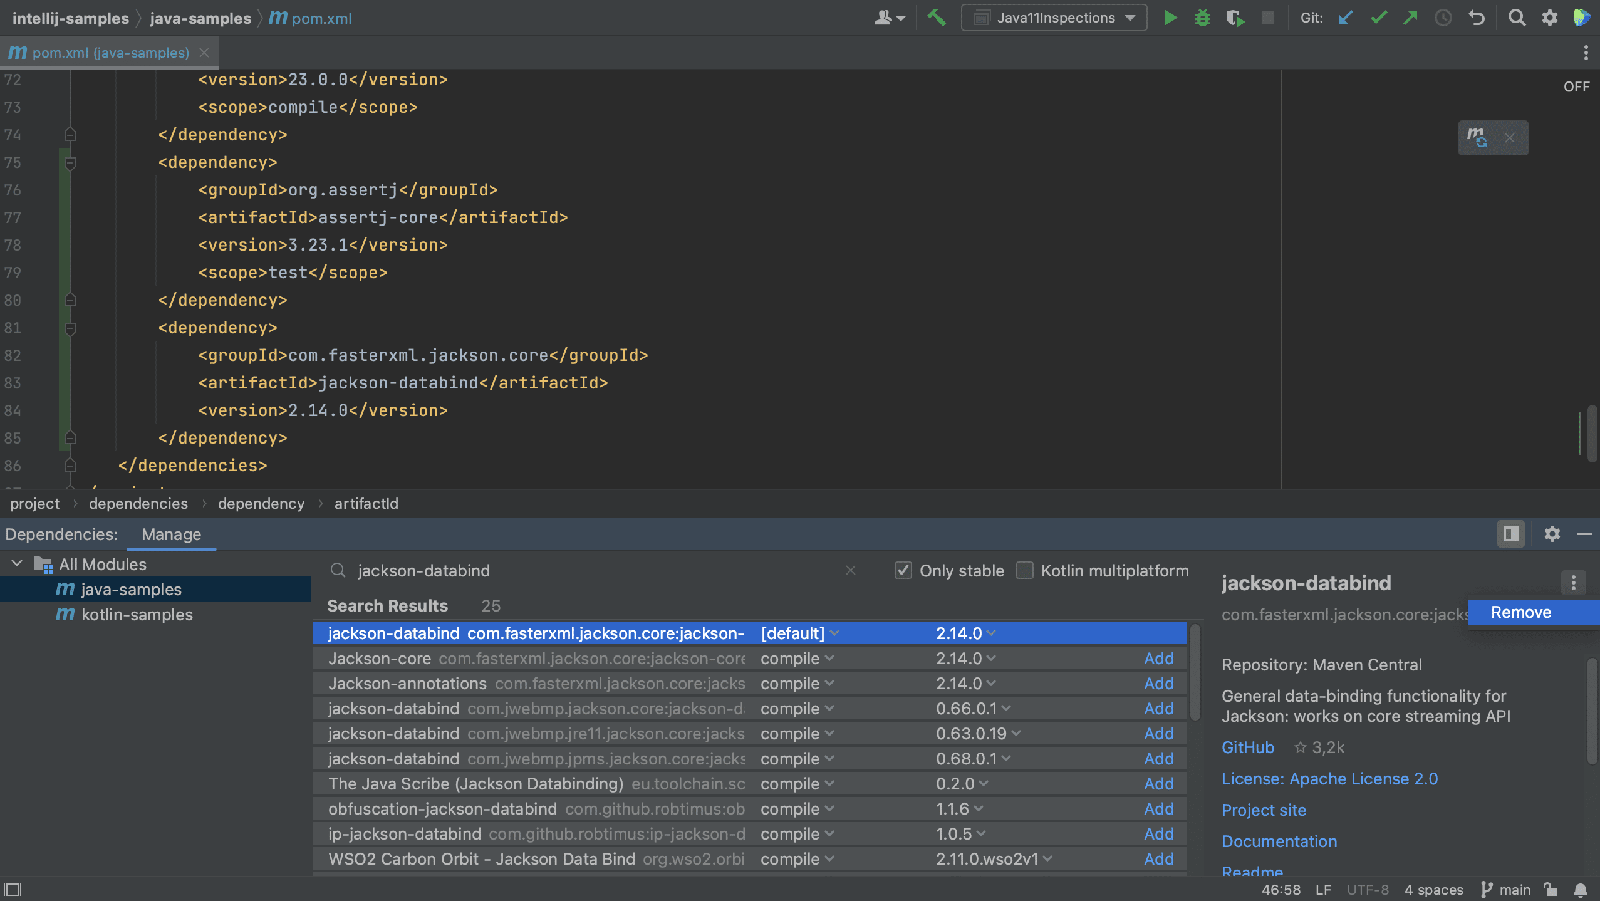
Task: Change scope dropdown for Jackson-core row
Action: pos(797,658)
